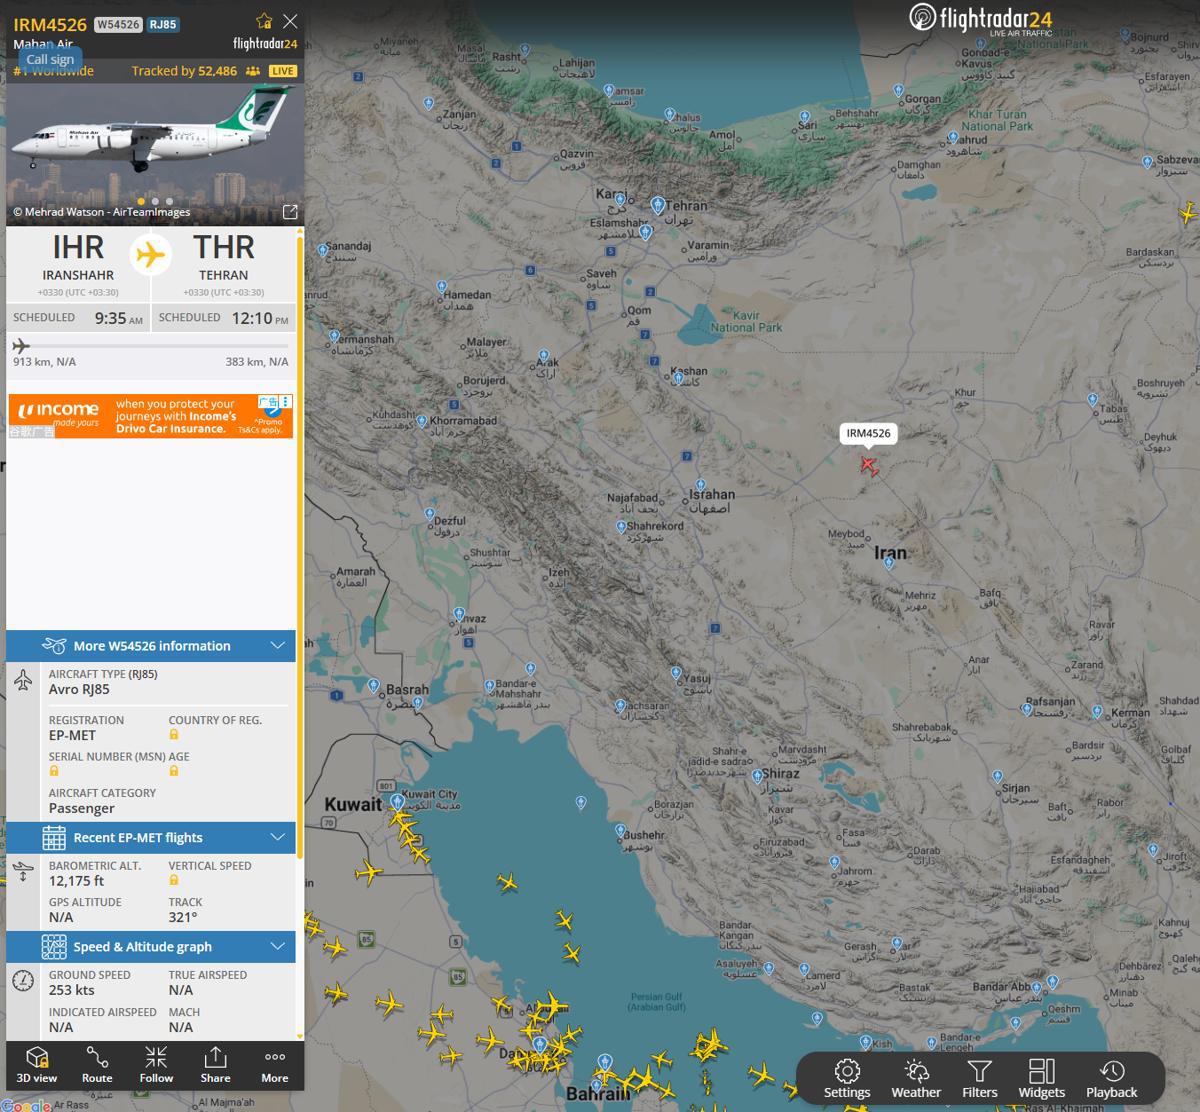Open the Widgets menu
The image size is (1200, 1112).
[1042, 1078]
